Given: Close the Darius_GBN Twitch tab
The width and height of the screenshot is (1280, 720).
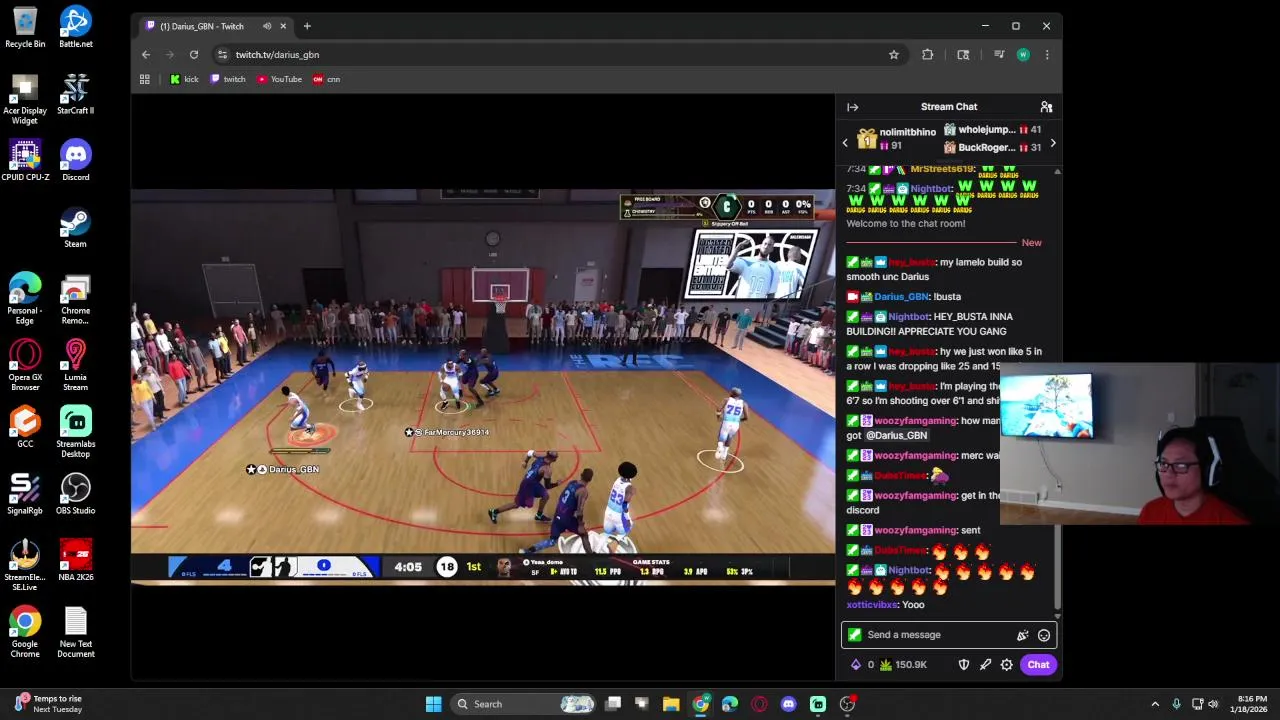Looking at the screenshot, I should pos(283,26).
